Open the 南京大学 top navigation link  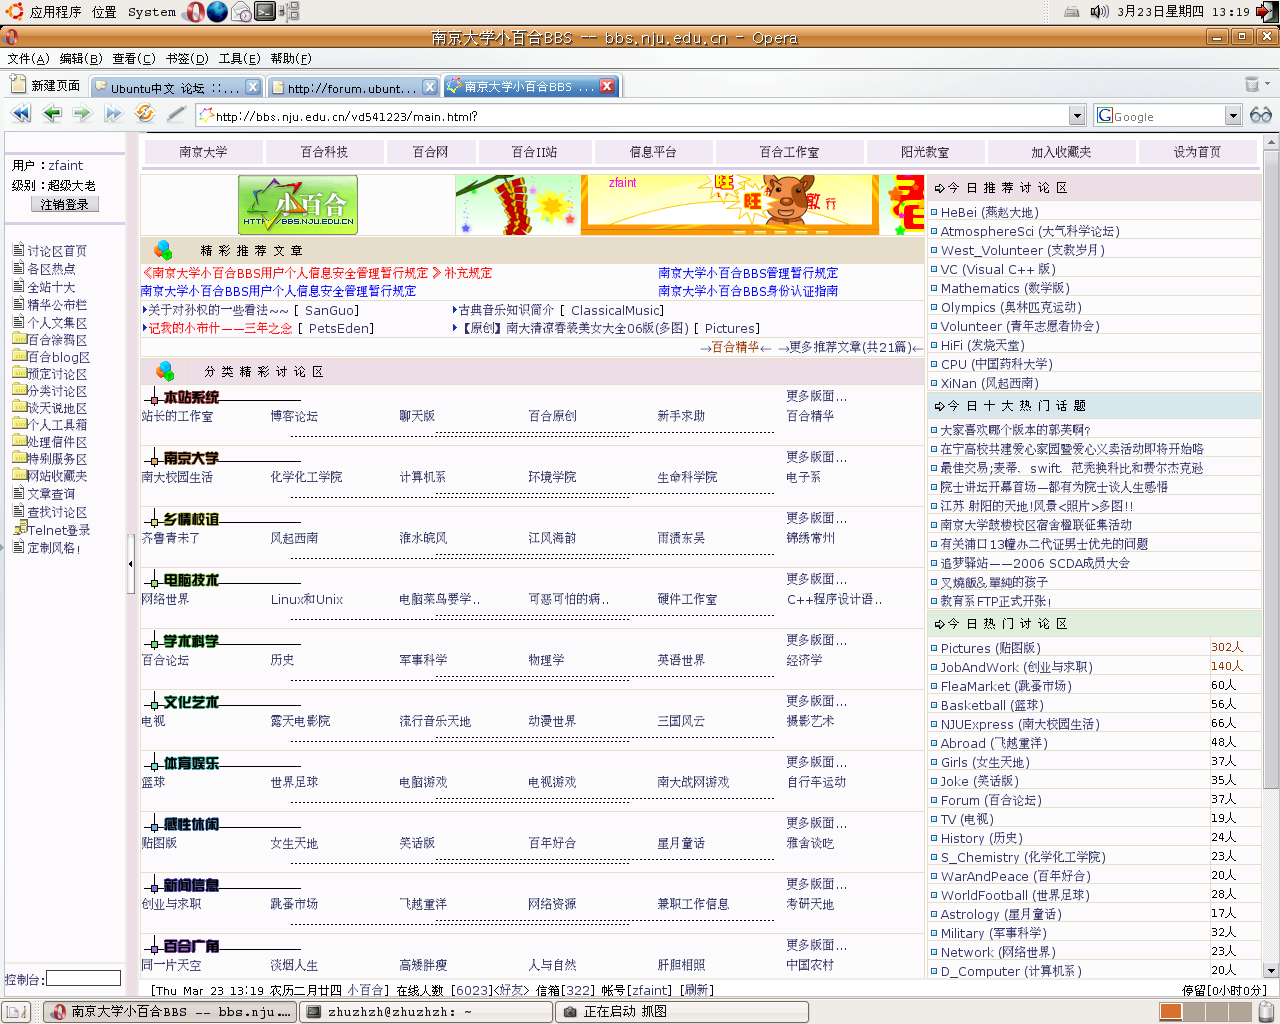[x=203, y=152]
